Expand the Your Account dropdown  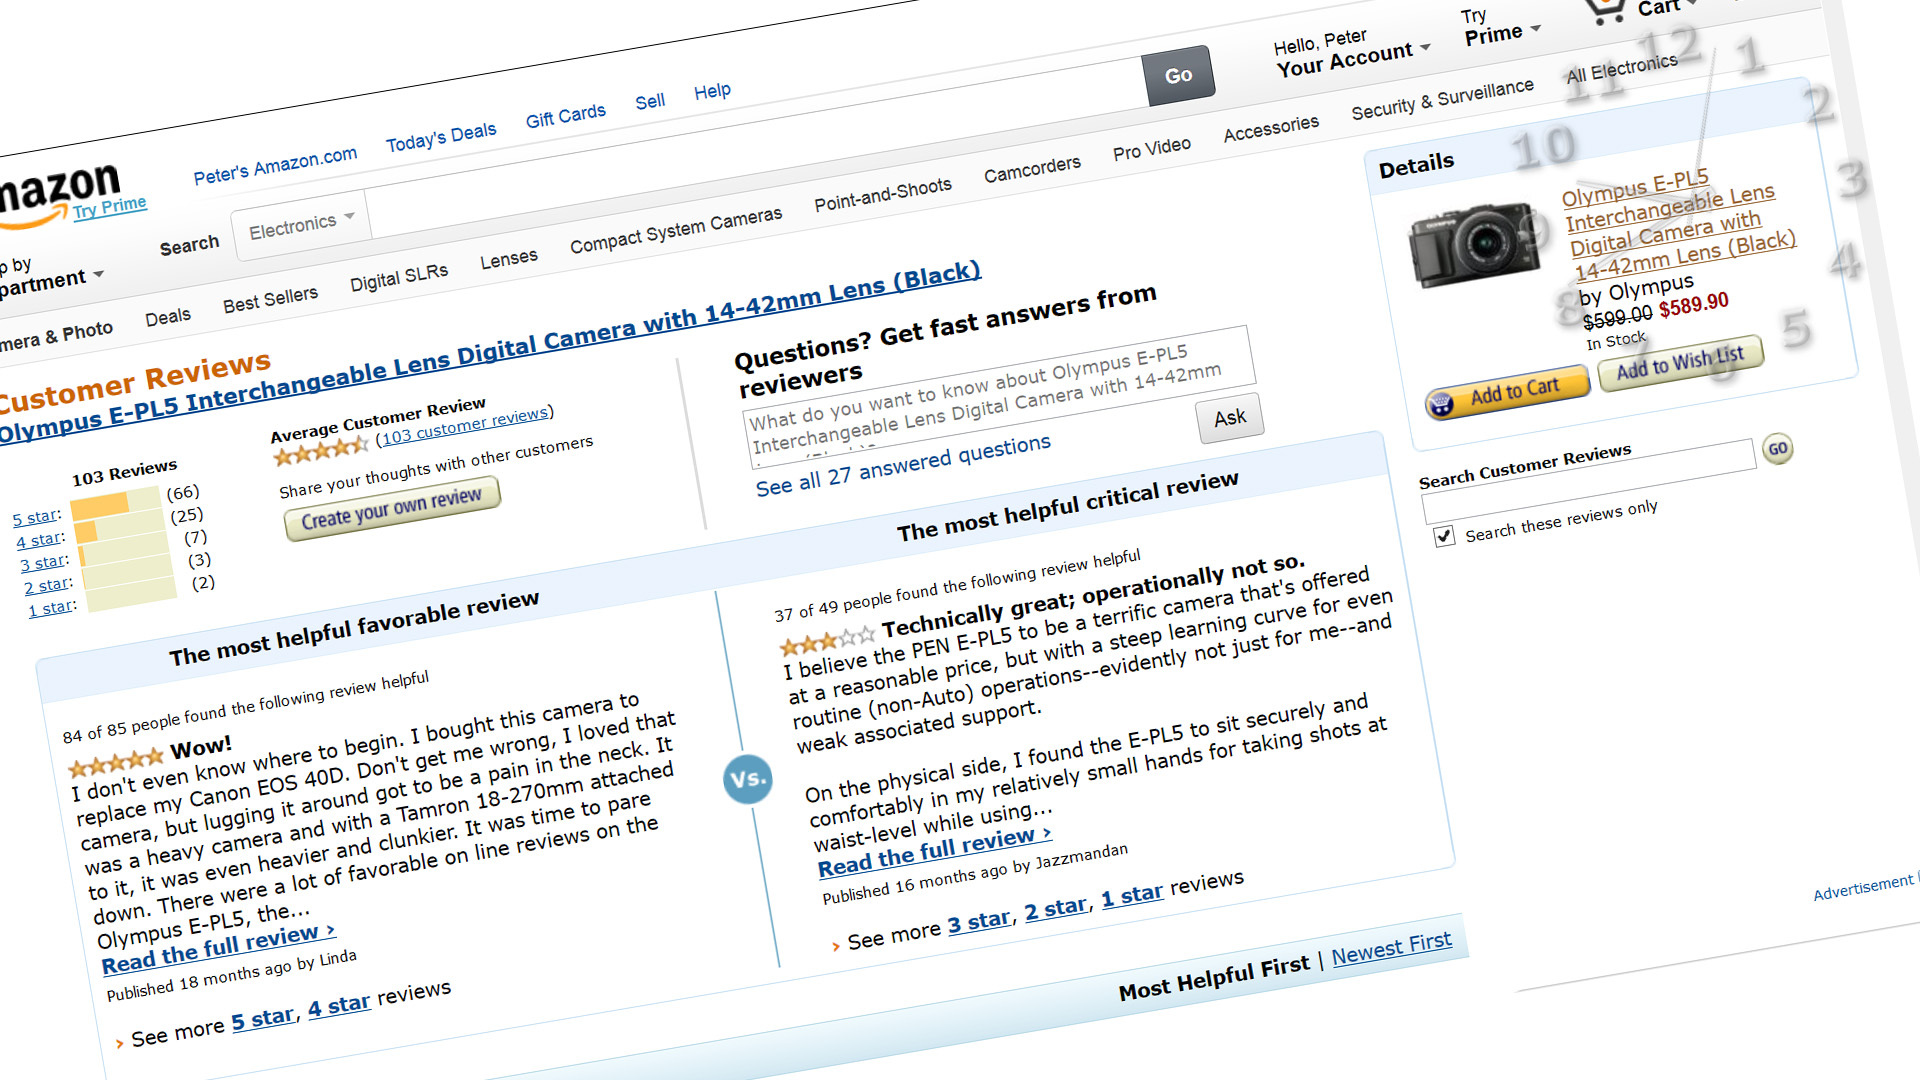[x=1352, y=59]
